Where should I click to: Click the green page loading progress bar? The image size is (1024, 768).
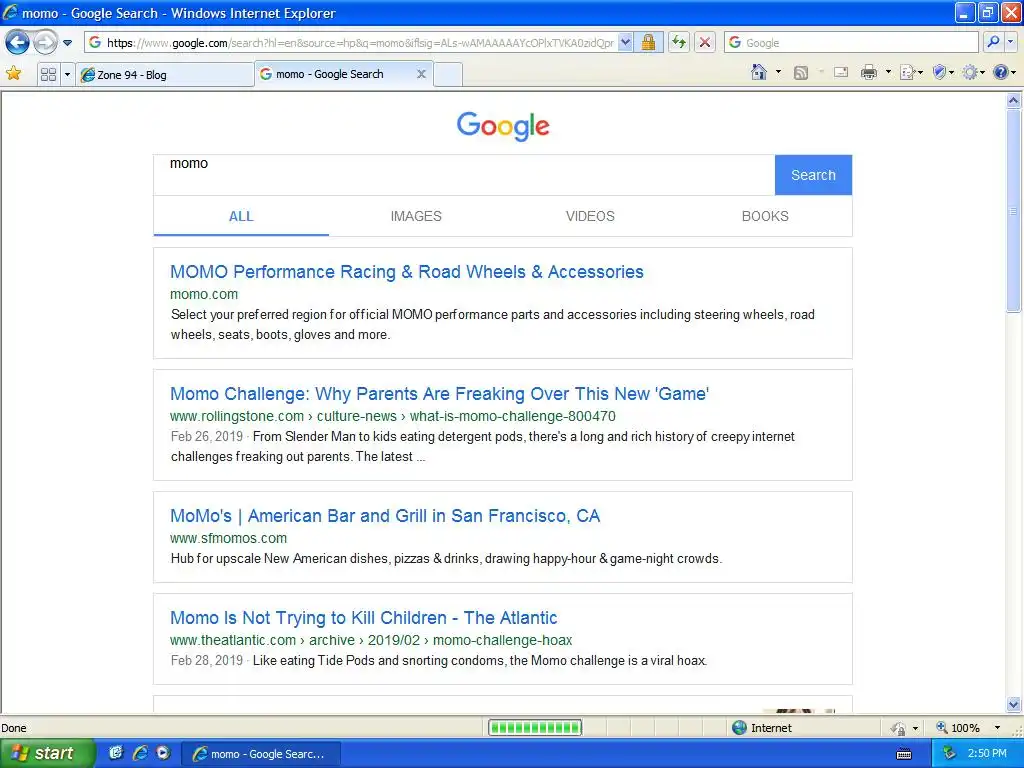tap(535, 728)
